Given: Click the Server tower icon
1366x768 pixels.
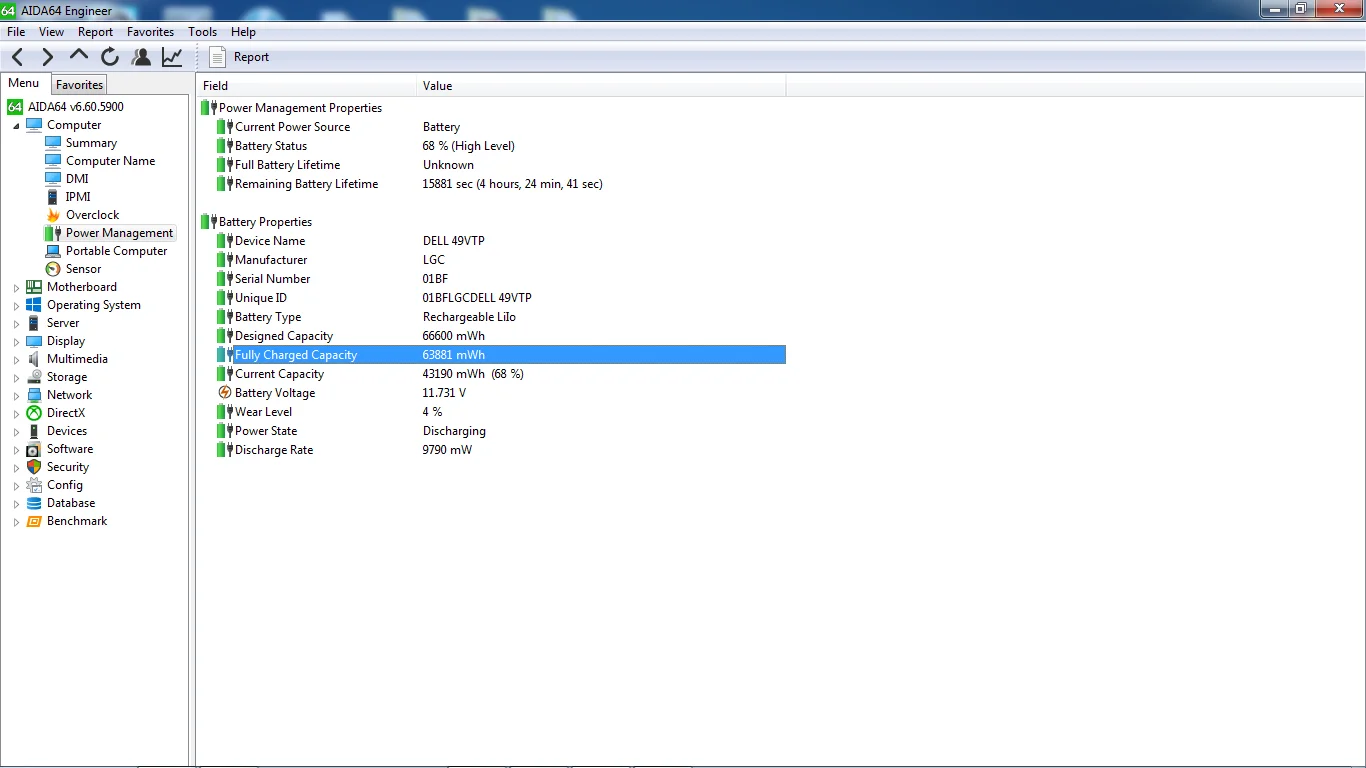Looking at the screenshot, I should click(x=34, y=323).
